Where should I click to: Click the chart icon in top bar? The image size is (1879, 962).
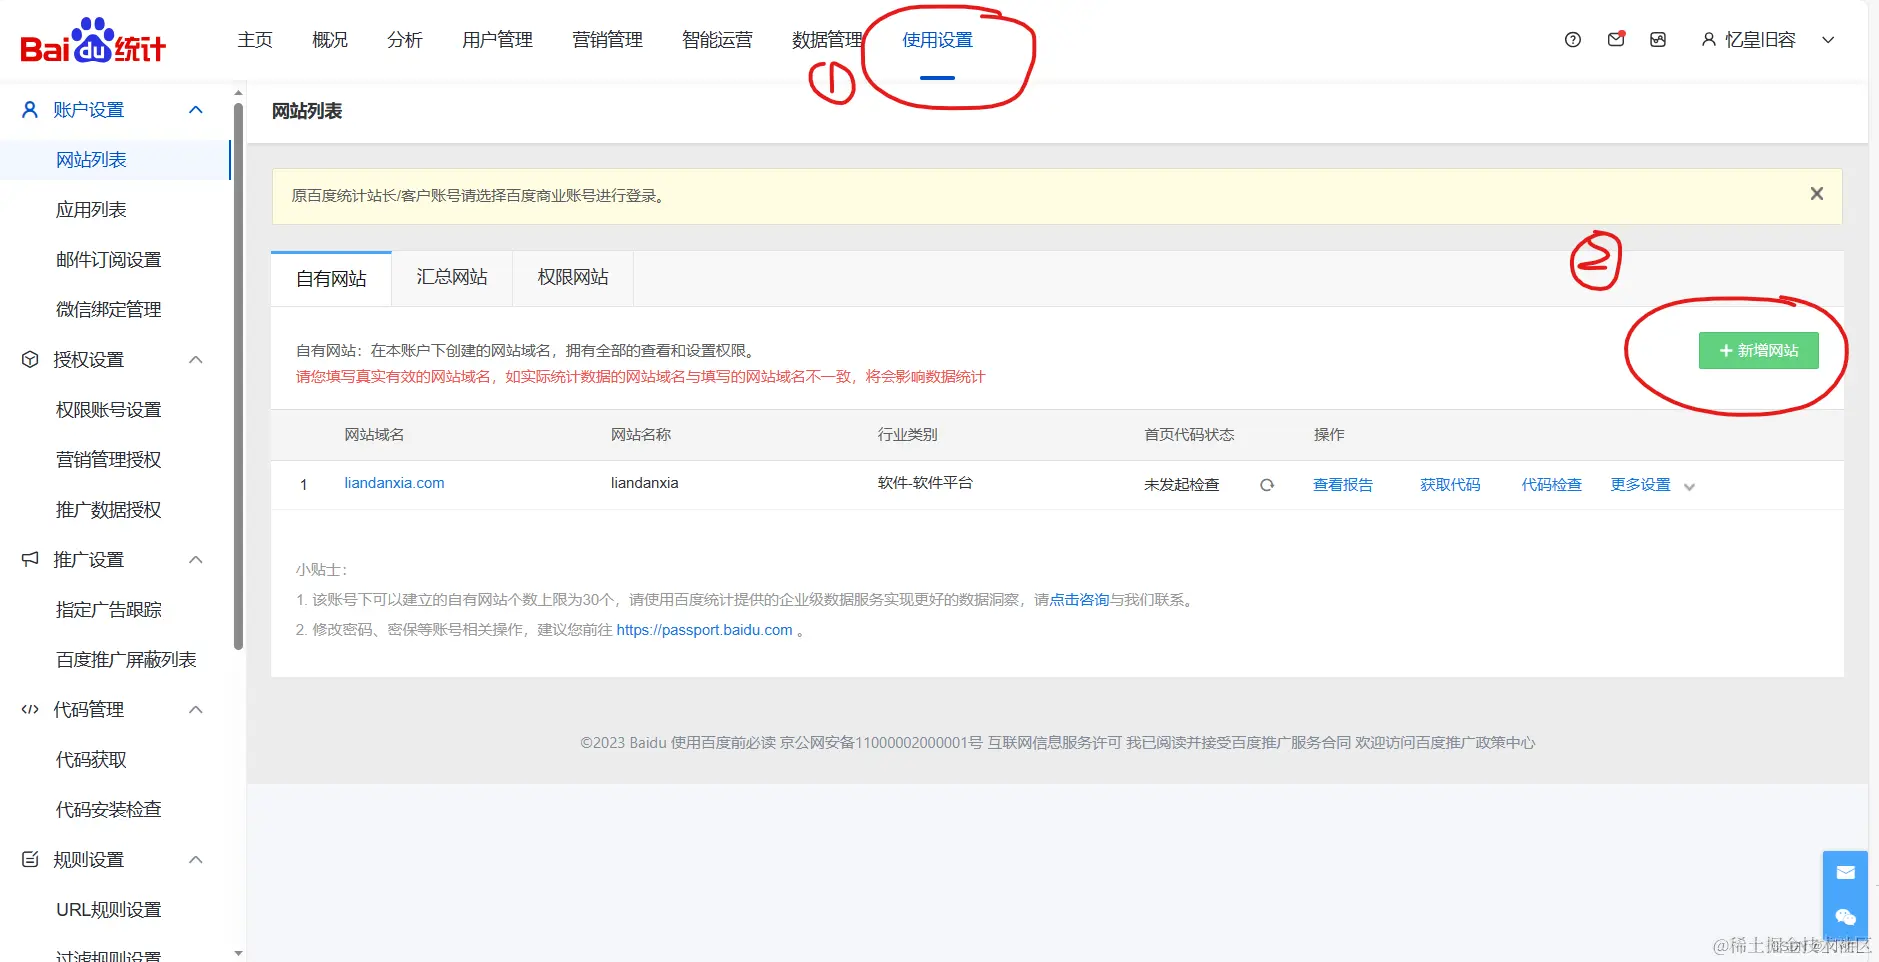[x=1657, y=39]
